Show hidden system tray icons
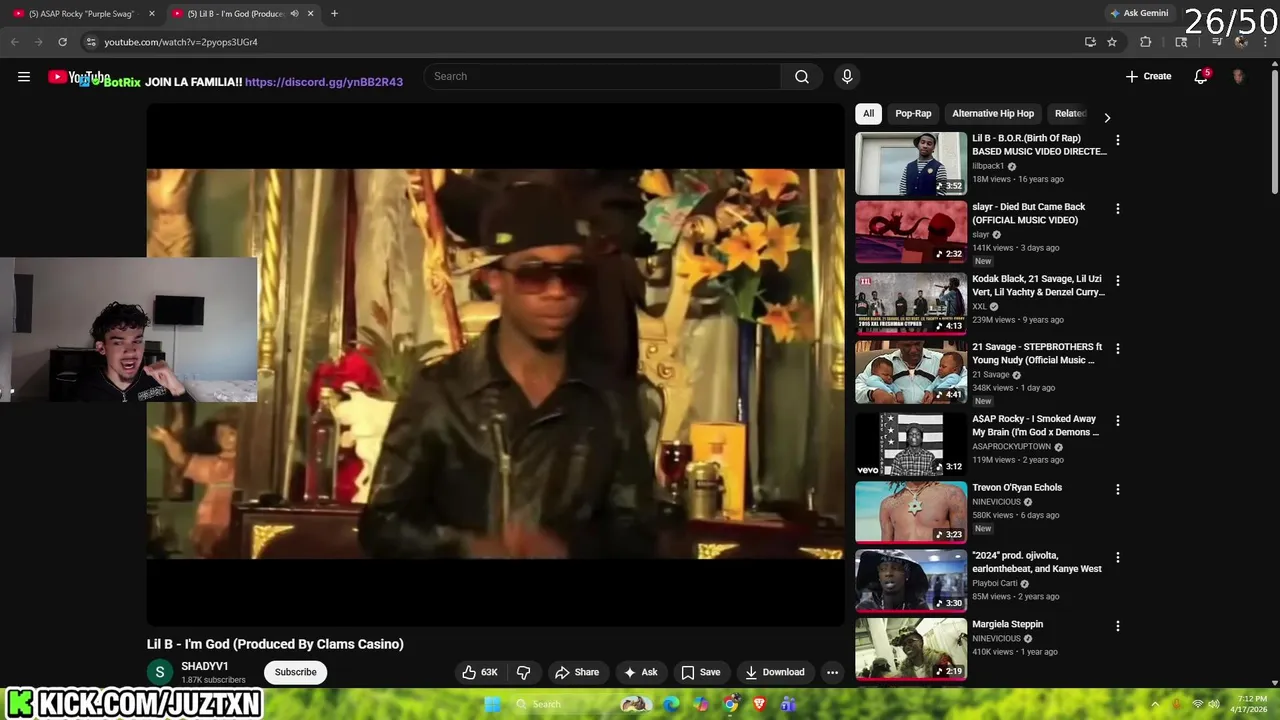 pos(1155,704)
